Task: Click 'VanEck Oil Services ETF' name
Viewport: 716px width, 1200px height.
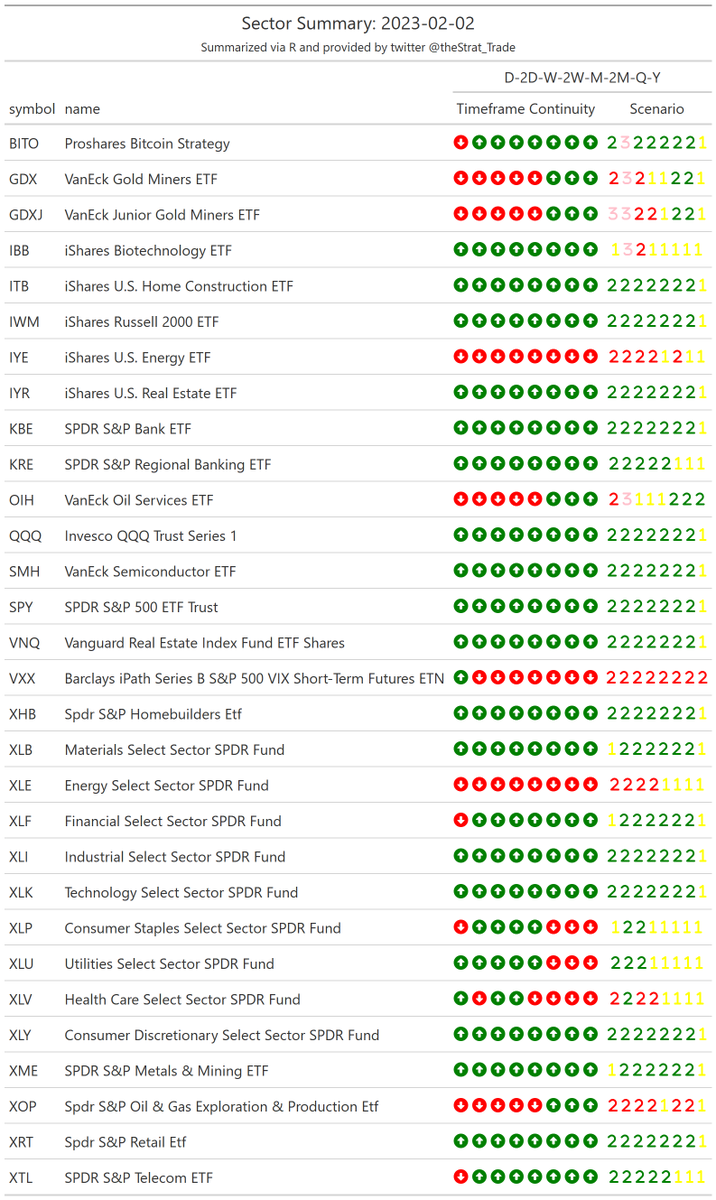Action: [139, 500]
